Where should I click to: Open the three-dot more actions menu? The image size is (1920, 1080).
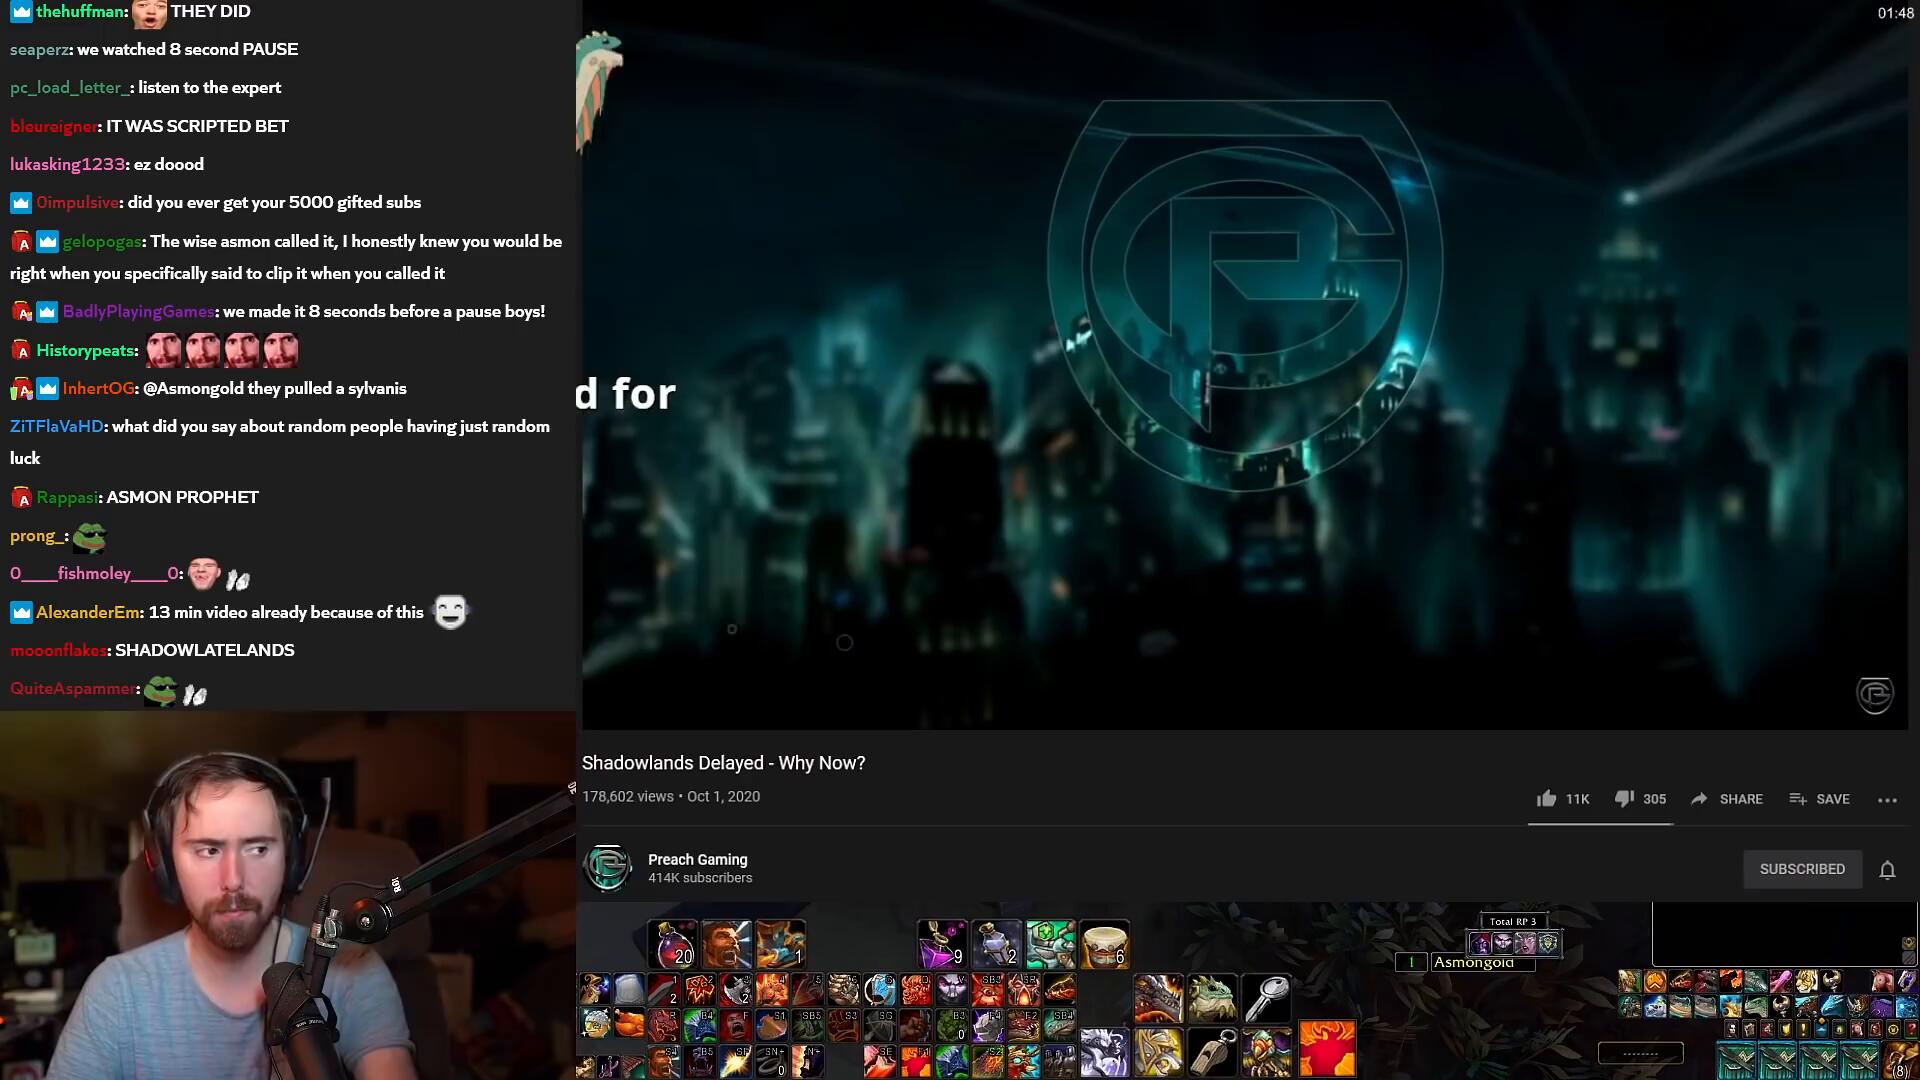[1887, 799]
